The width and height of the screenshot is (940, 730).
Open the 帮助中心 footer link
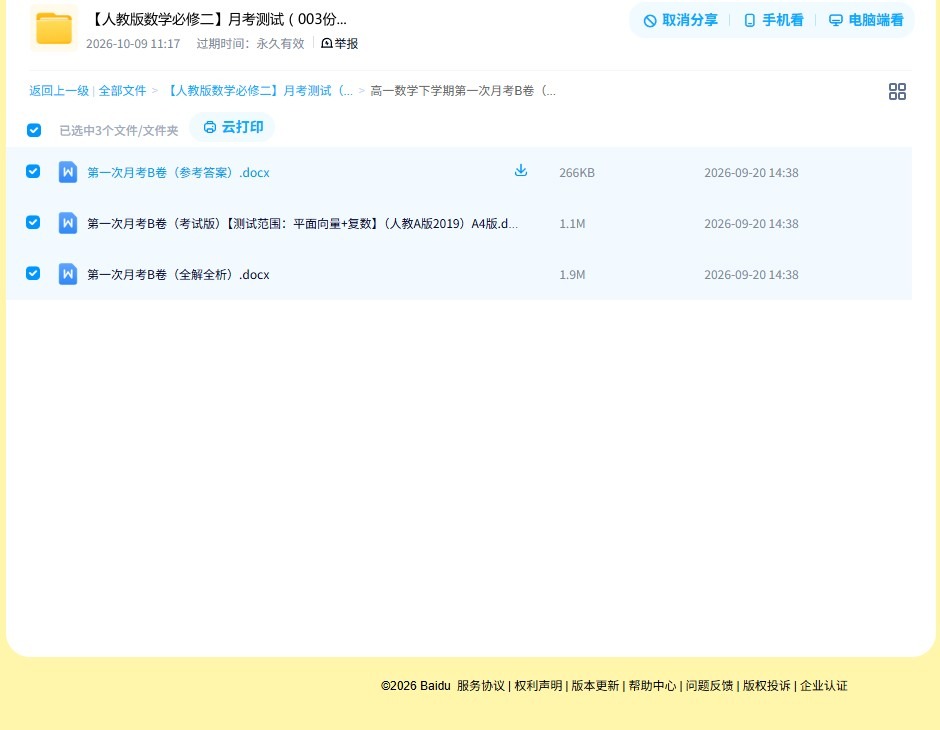click(x=652, y=686)
